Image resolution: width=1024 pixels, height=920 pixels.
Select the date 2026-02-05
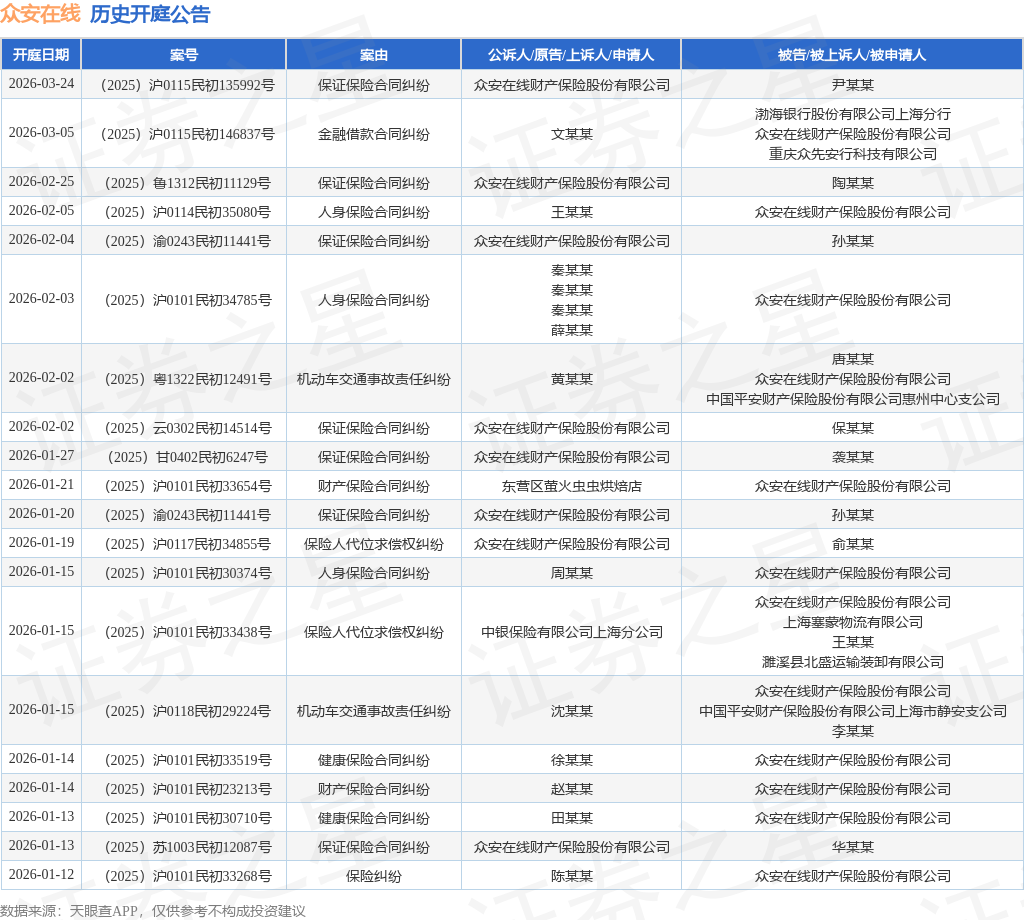(41, 210)
